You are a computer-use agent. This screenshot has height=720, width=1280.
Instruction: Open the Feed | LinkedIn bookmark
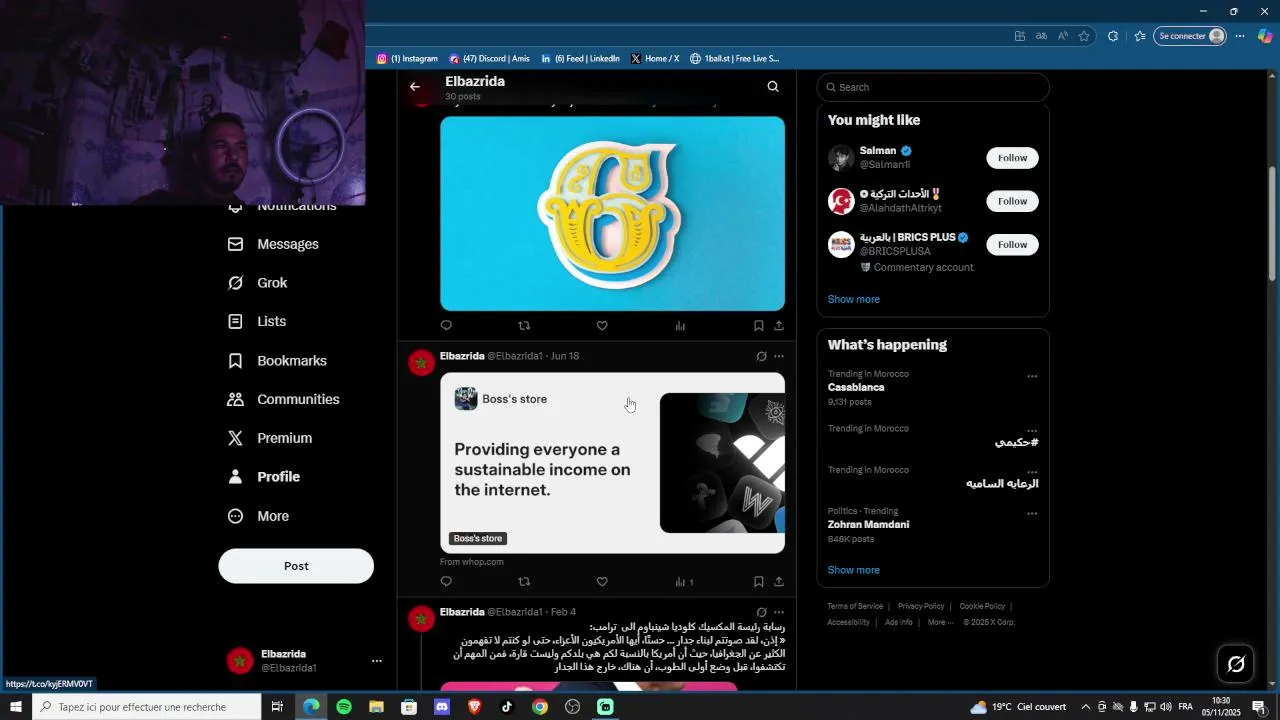[x=580, y=59]
